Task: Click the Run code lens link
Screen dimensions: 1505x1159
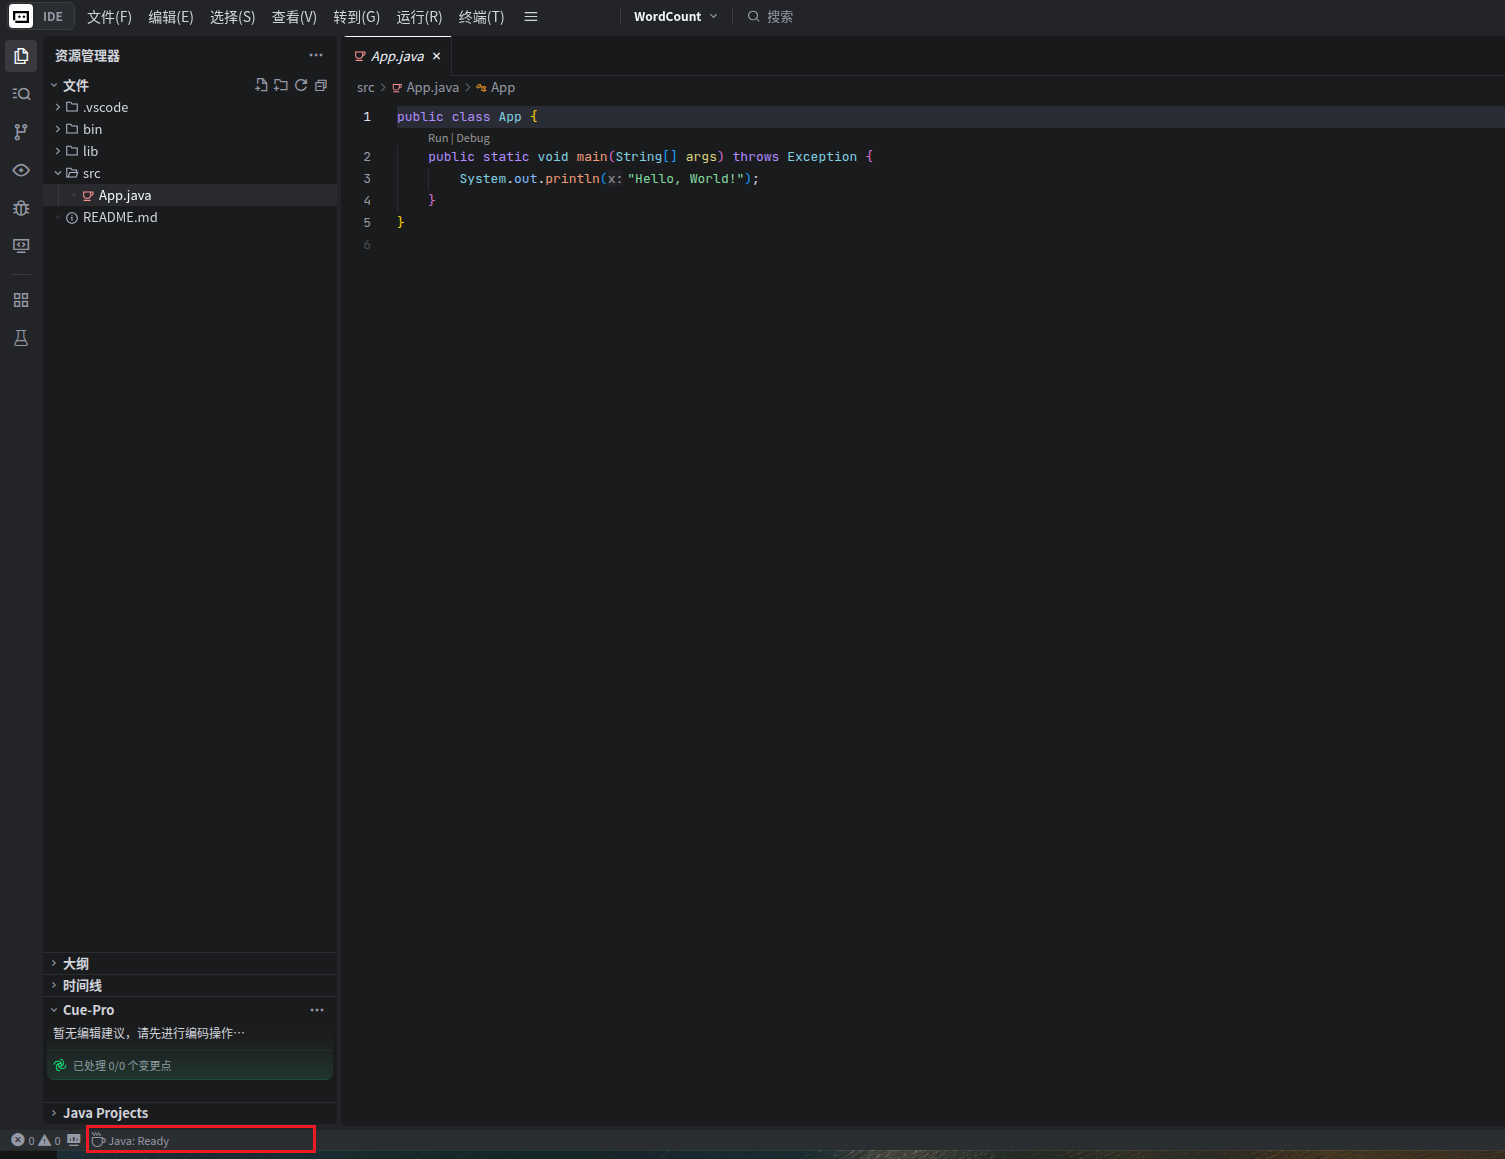Action: (438, 138)
